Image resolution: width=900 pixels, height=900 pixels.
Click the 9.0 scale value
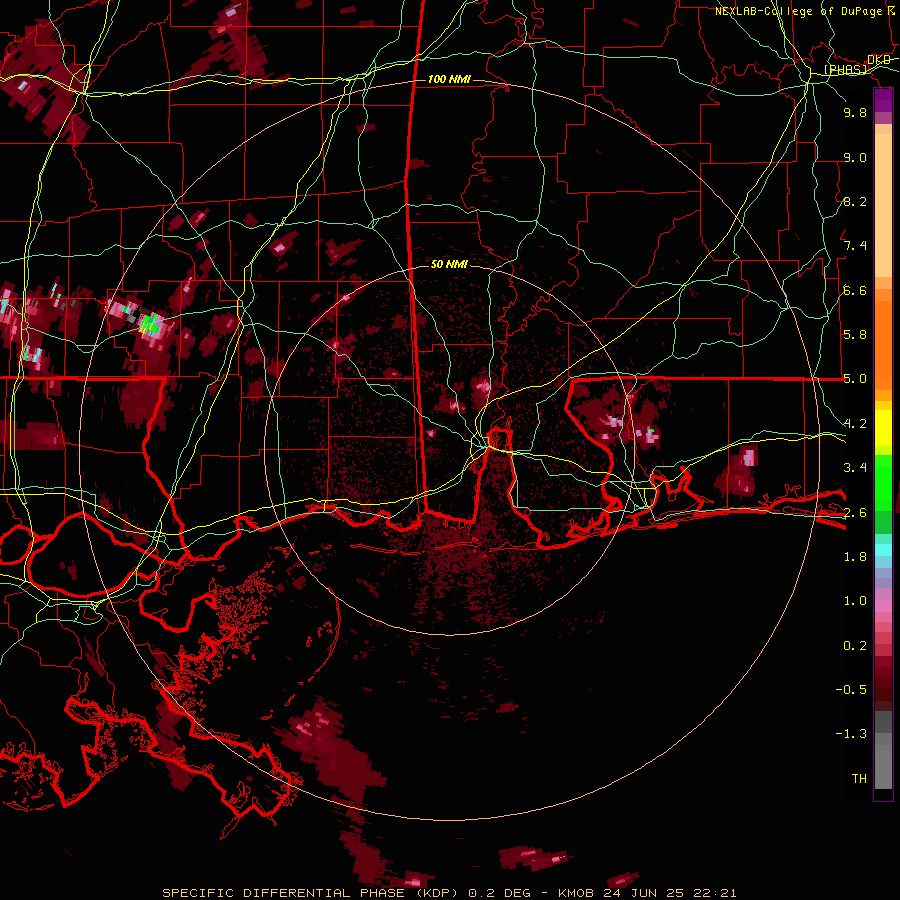855,157
